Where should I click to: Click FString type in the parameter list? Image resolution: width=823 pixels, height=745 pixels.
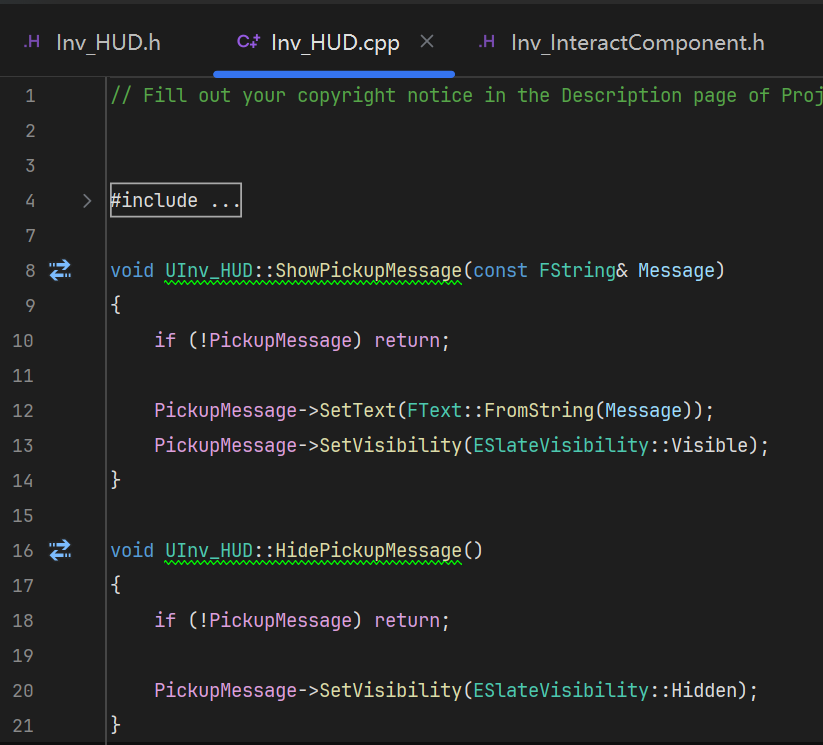pos(577,270)
